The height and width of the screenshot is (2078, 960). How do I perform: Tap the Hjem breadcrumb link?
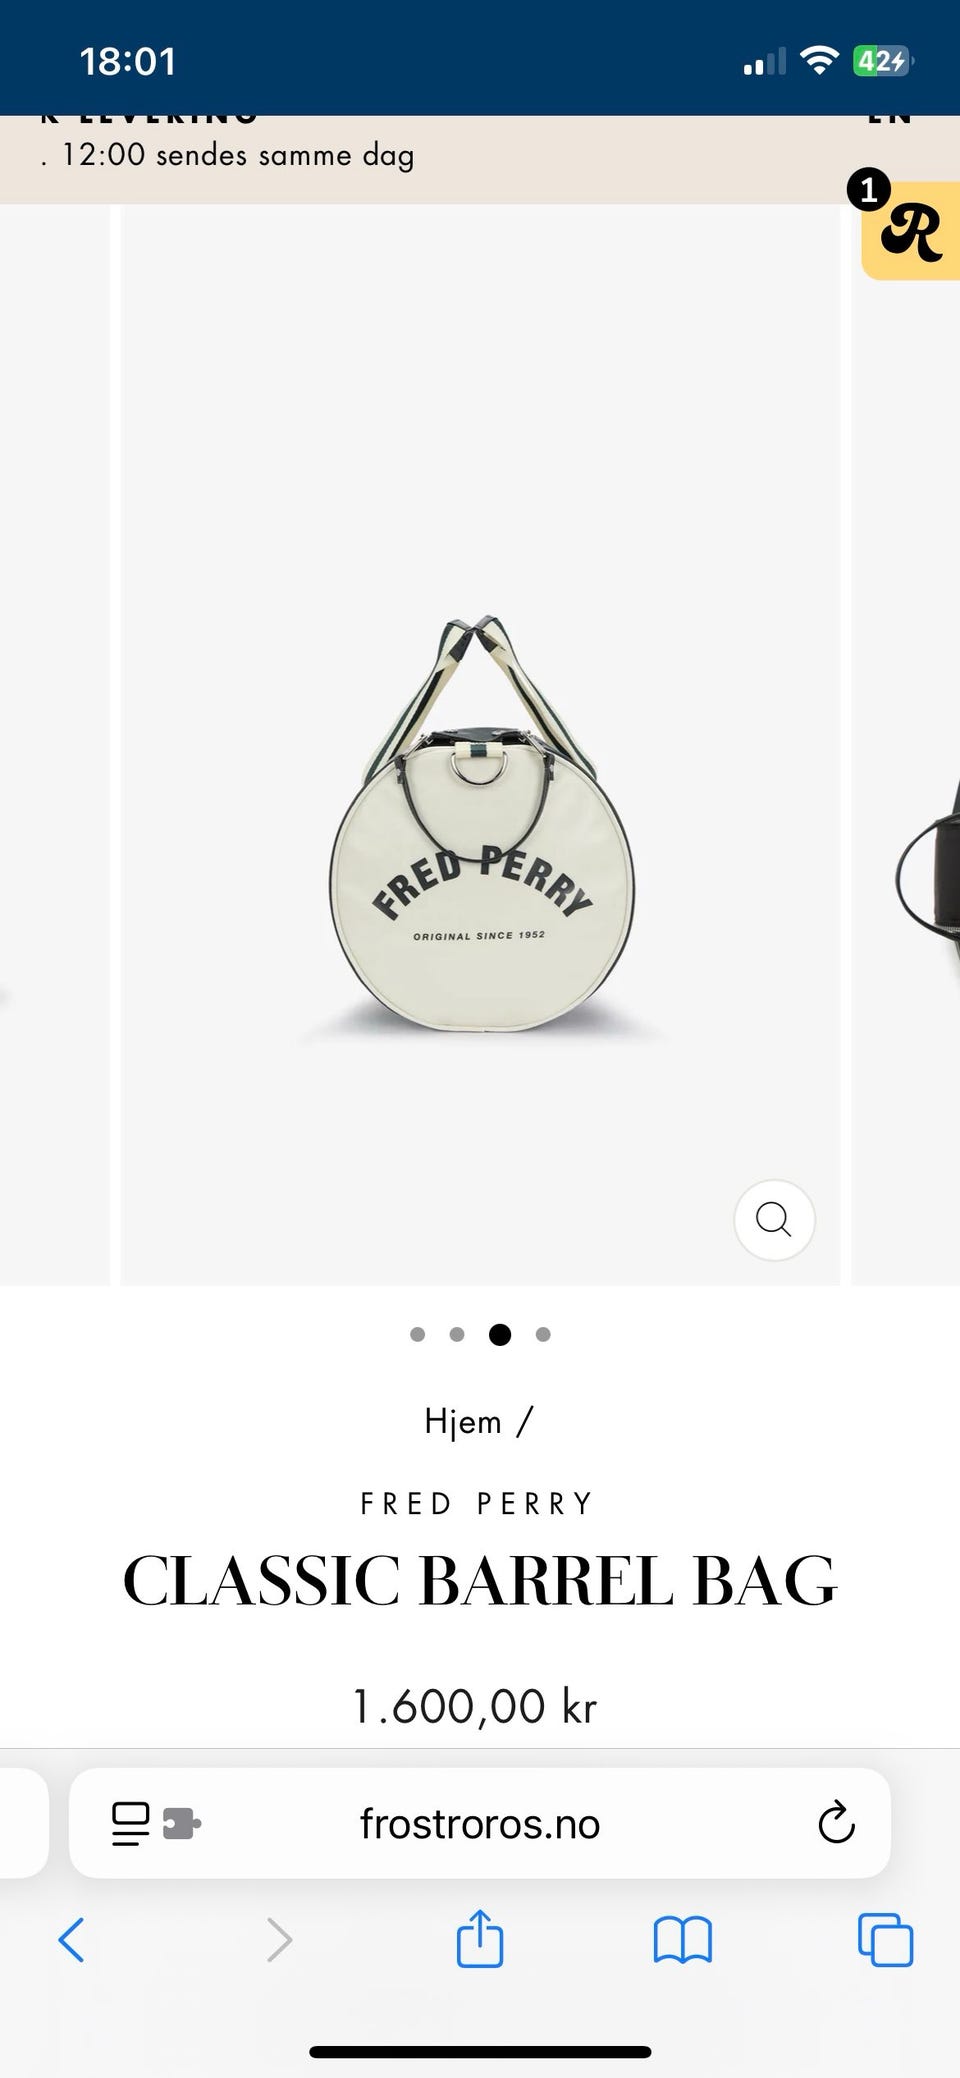coord(463,1421)
